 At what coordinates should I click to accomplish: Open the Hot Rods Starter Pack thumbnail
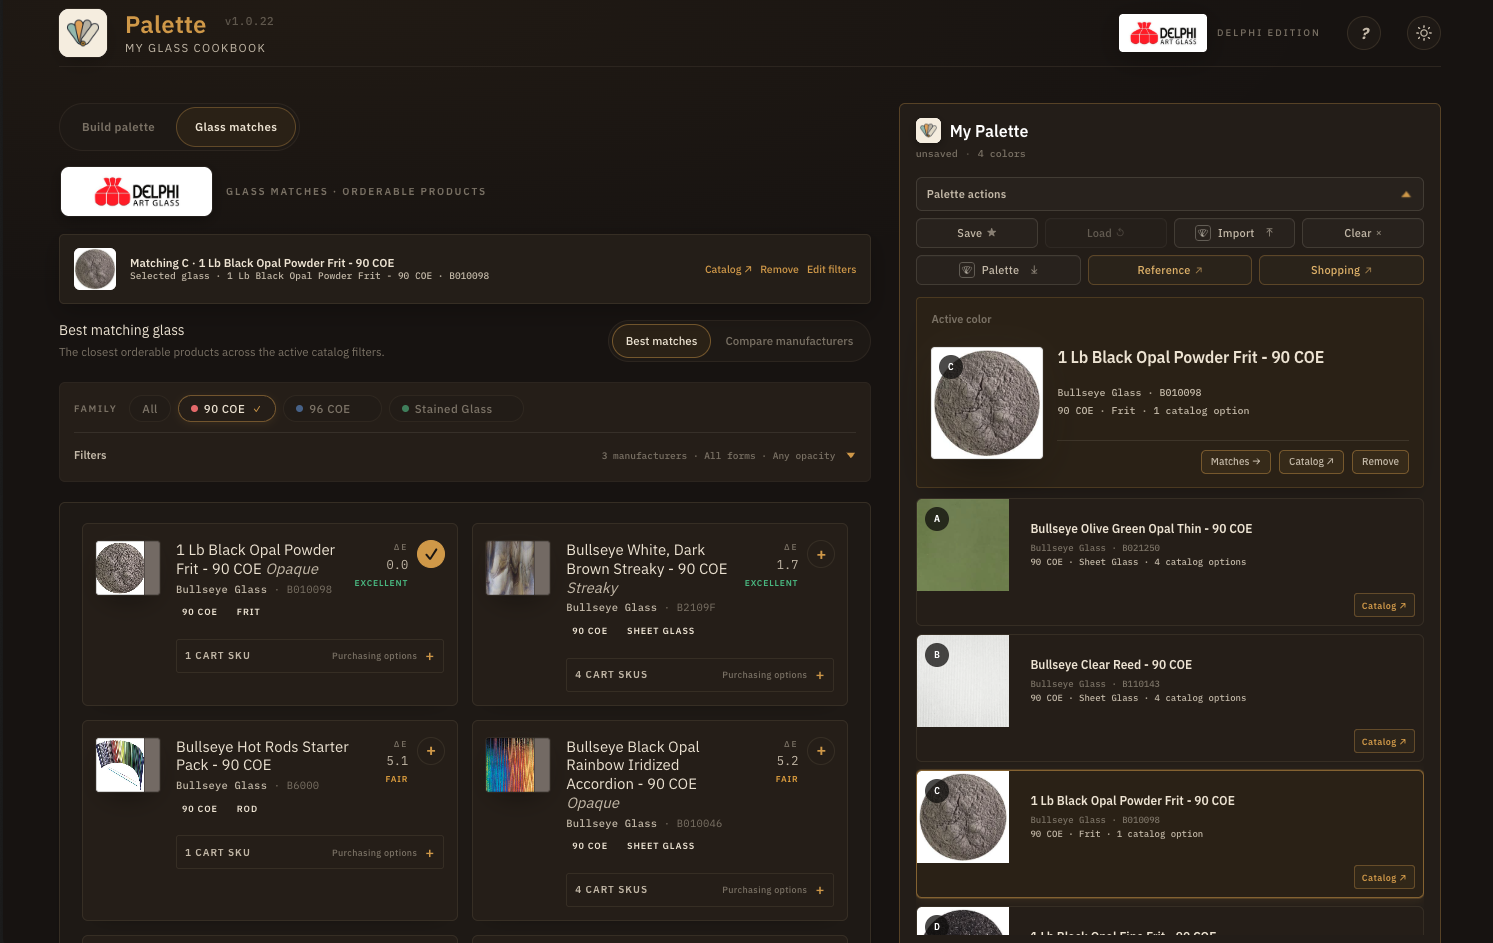coord(128,765)
